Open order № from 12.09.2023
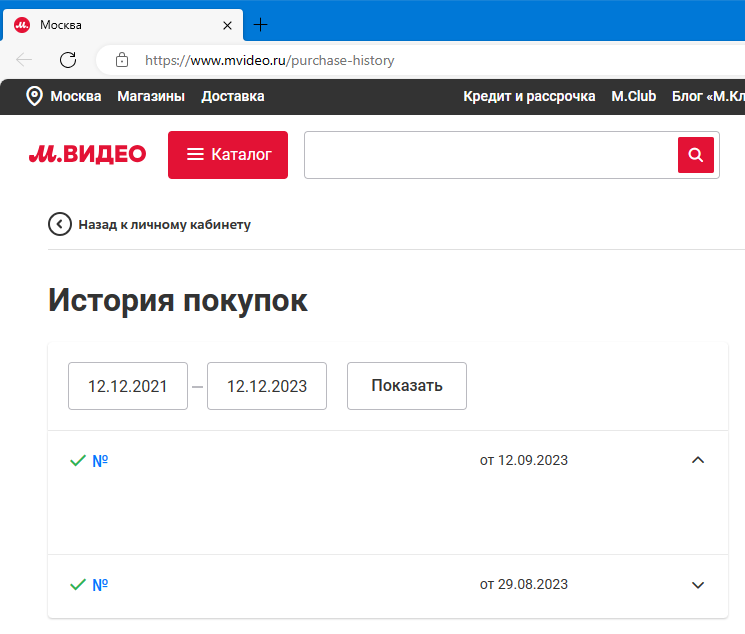 [x=100, y=461]
